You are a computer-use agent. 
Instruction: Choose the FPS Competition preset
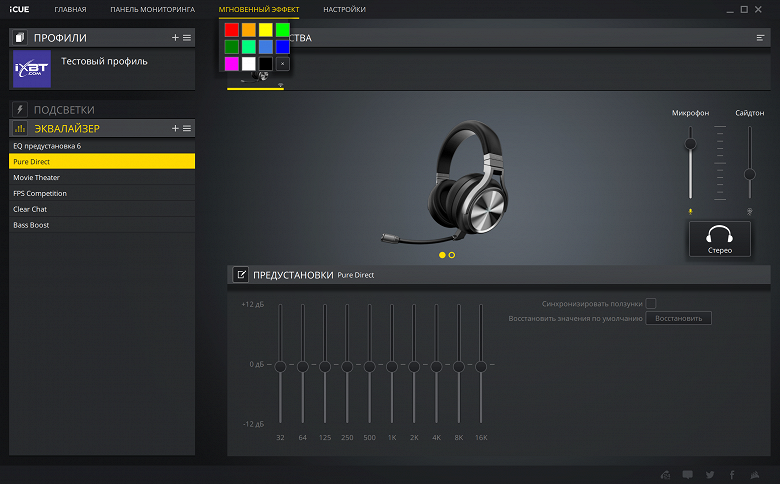coord(102,193)
